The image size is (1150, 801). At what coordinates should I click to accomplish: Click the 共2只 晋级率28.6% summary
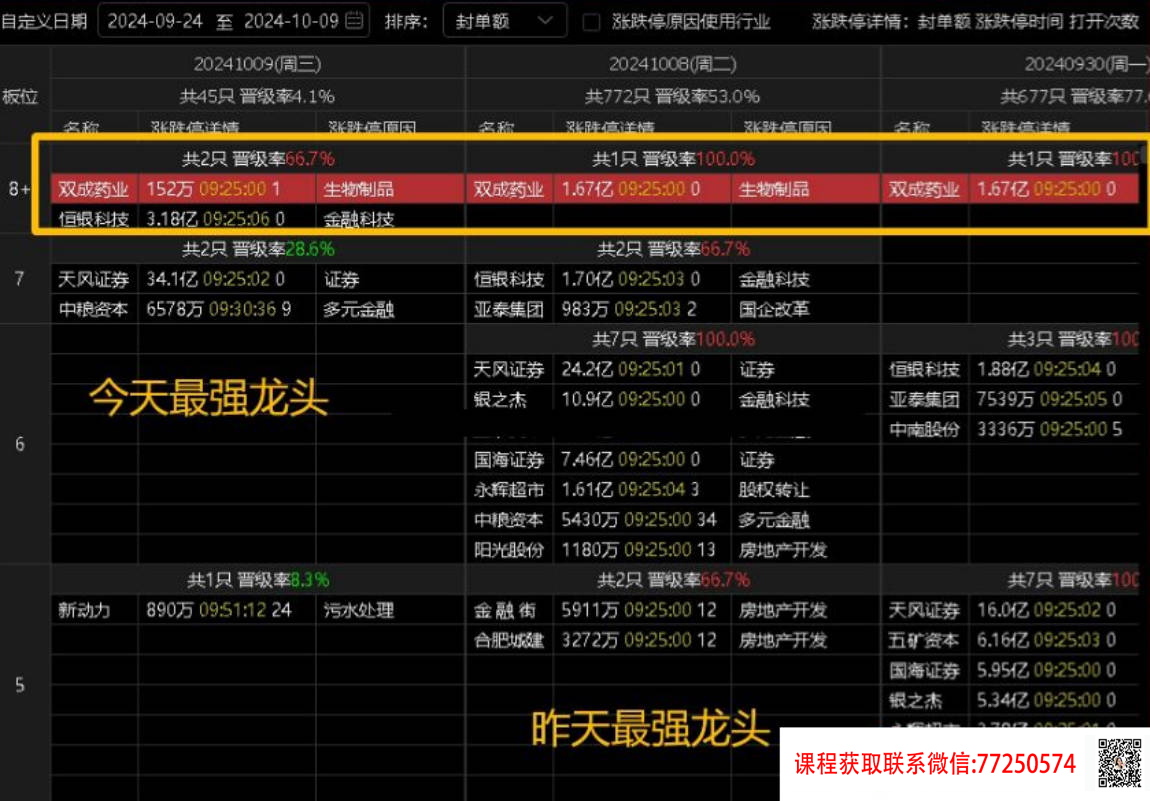click(x=257, y=249)
